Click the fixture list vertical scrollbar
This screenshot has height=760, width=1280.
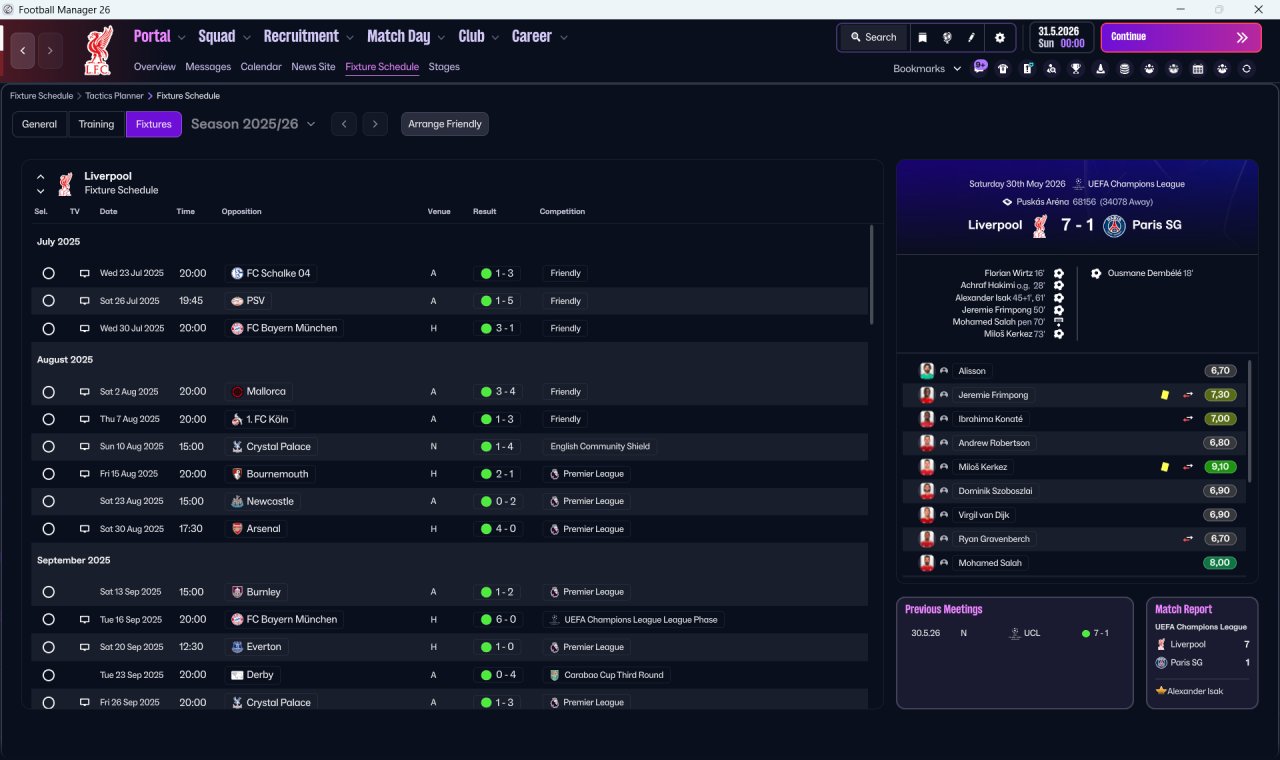point(872,274)
